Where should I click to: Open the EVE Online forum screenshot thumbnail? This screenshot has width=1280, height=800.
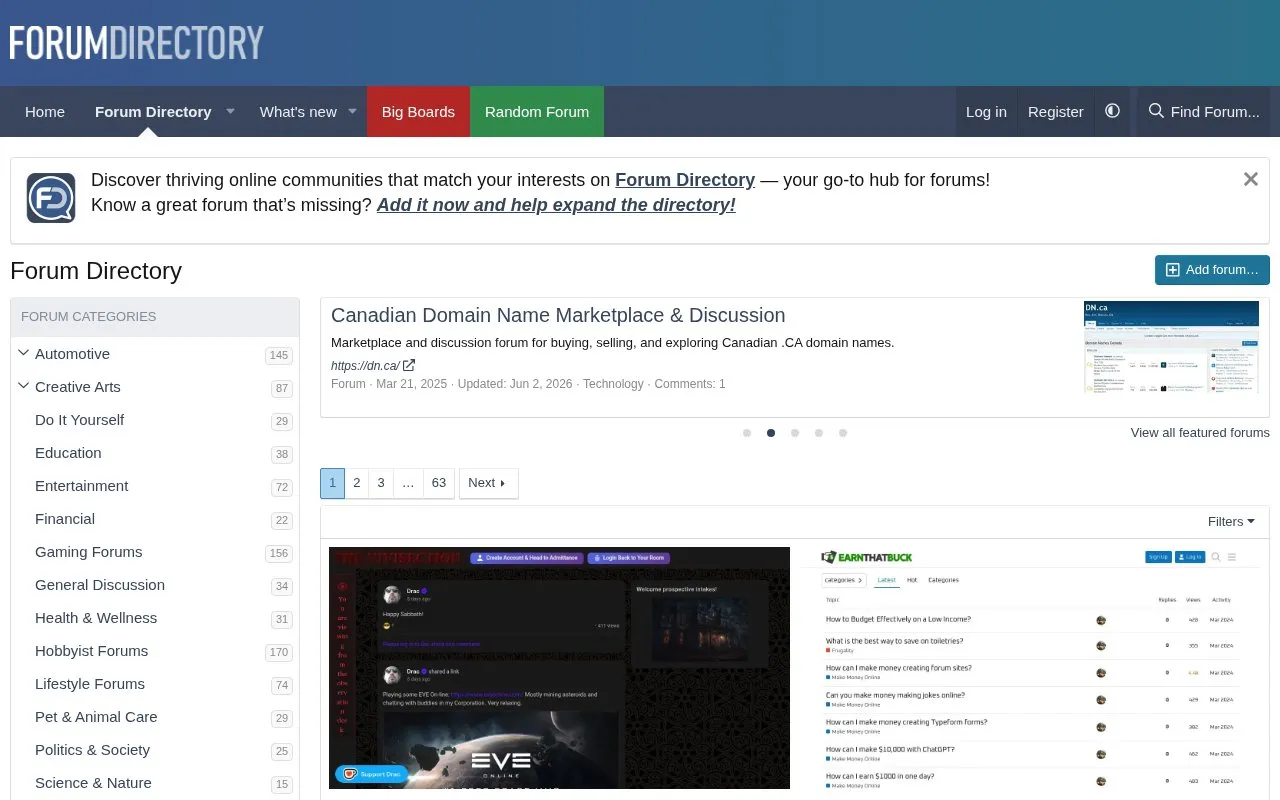(x=560, y=668)
